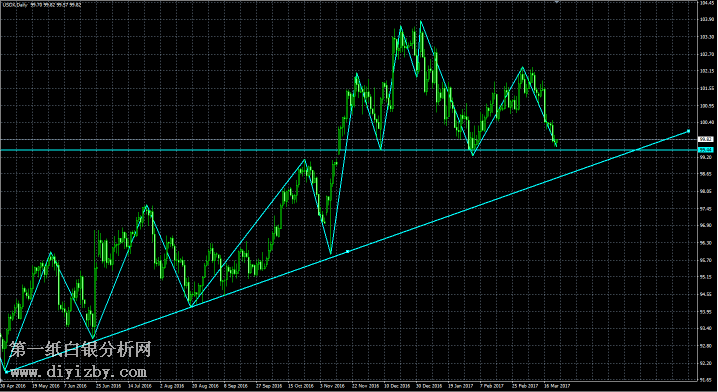The height and width of the screenshot is (392, 718).
Task: Click the 15 Oct 2016 date label
Action: (x=301, y=386)
